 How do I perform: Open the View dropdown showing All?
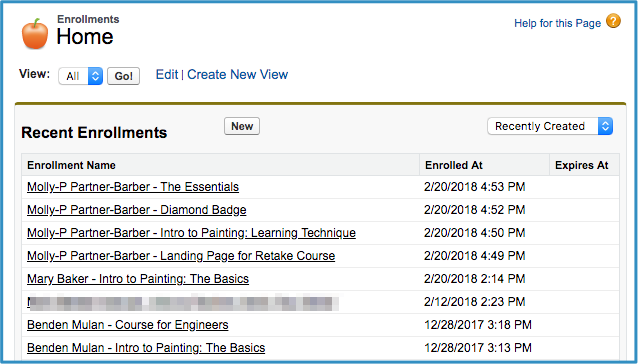[x=81, y=76]
